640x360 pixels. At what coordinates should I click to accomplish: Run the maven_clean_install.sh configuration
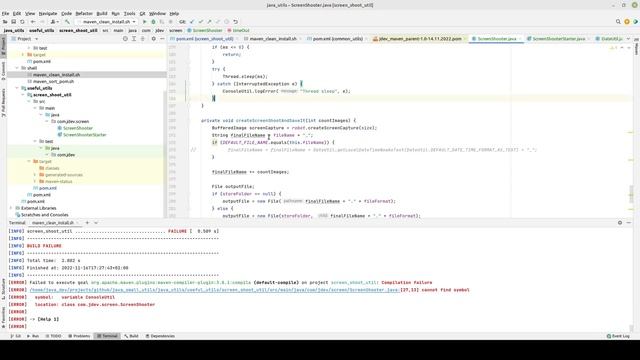click(x=144, y=22)
